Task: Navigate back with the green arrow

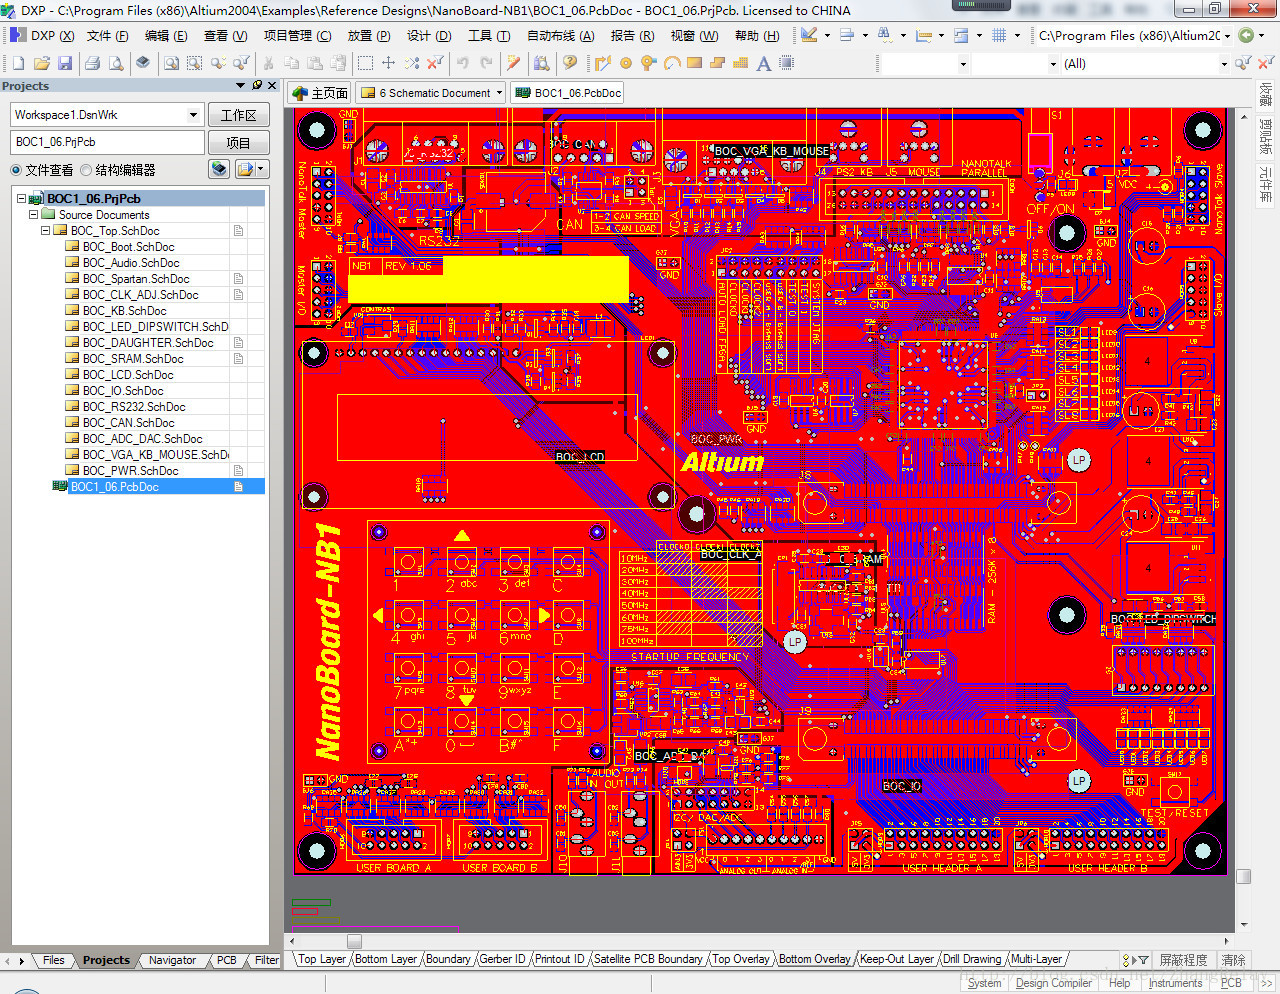Action: [1246, 35]
